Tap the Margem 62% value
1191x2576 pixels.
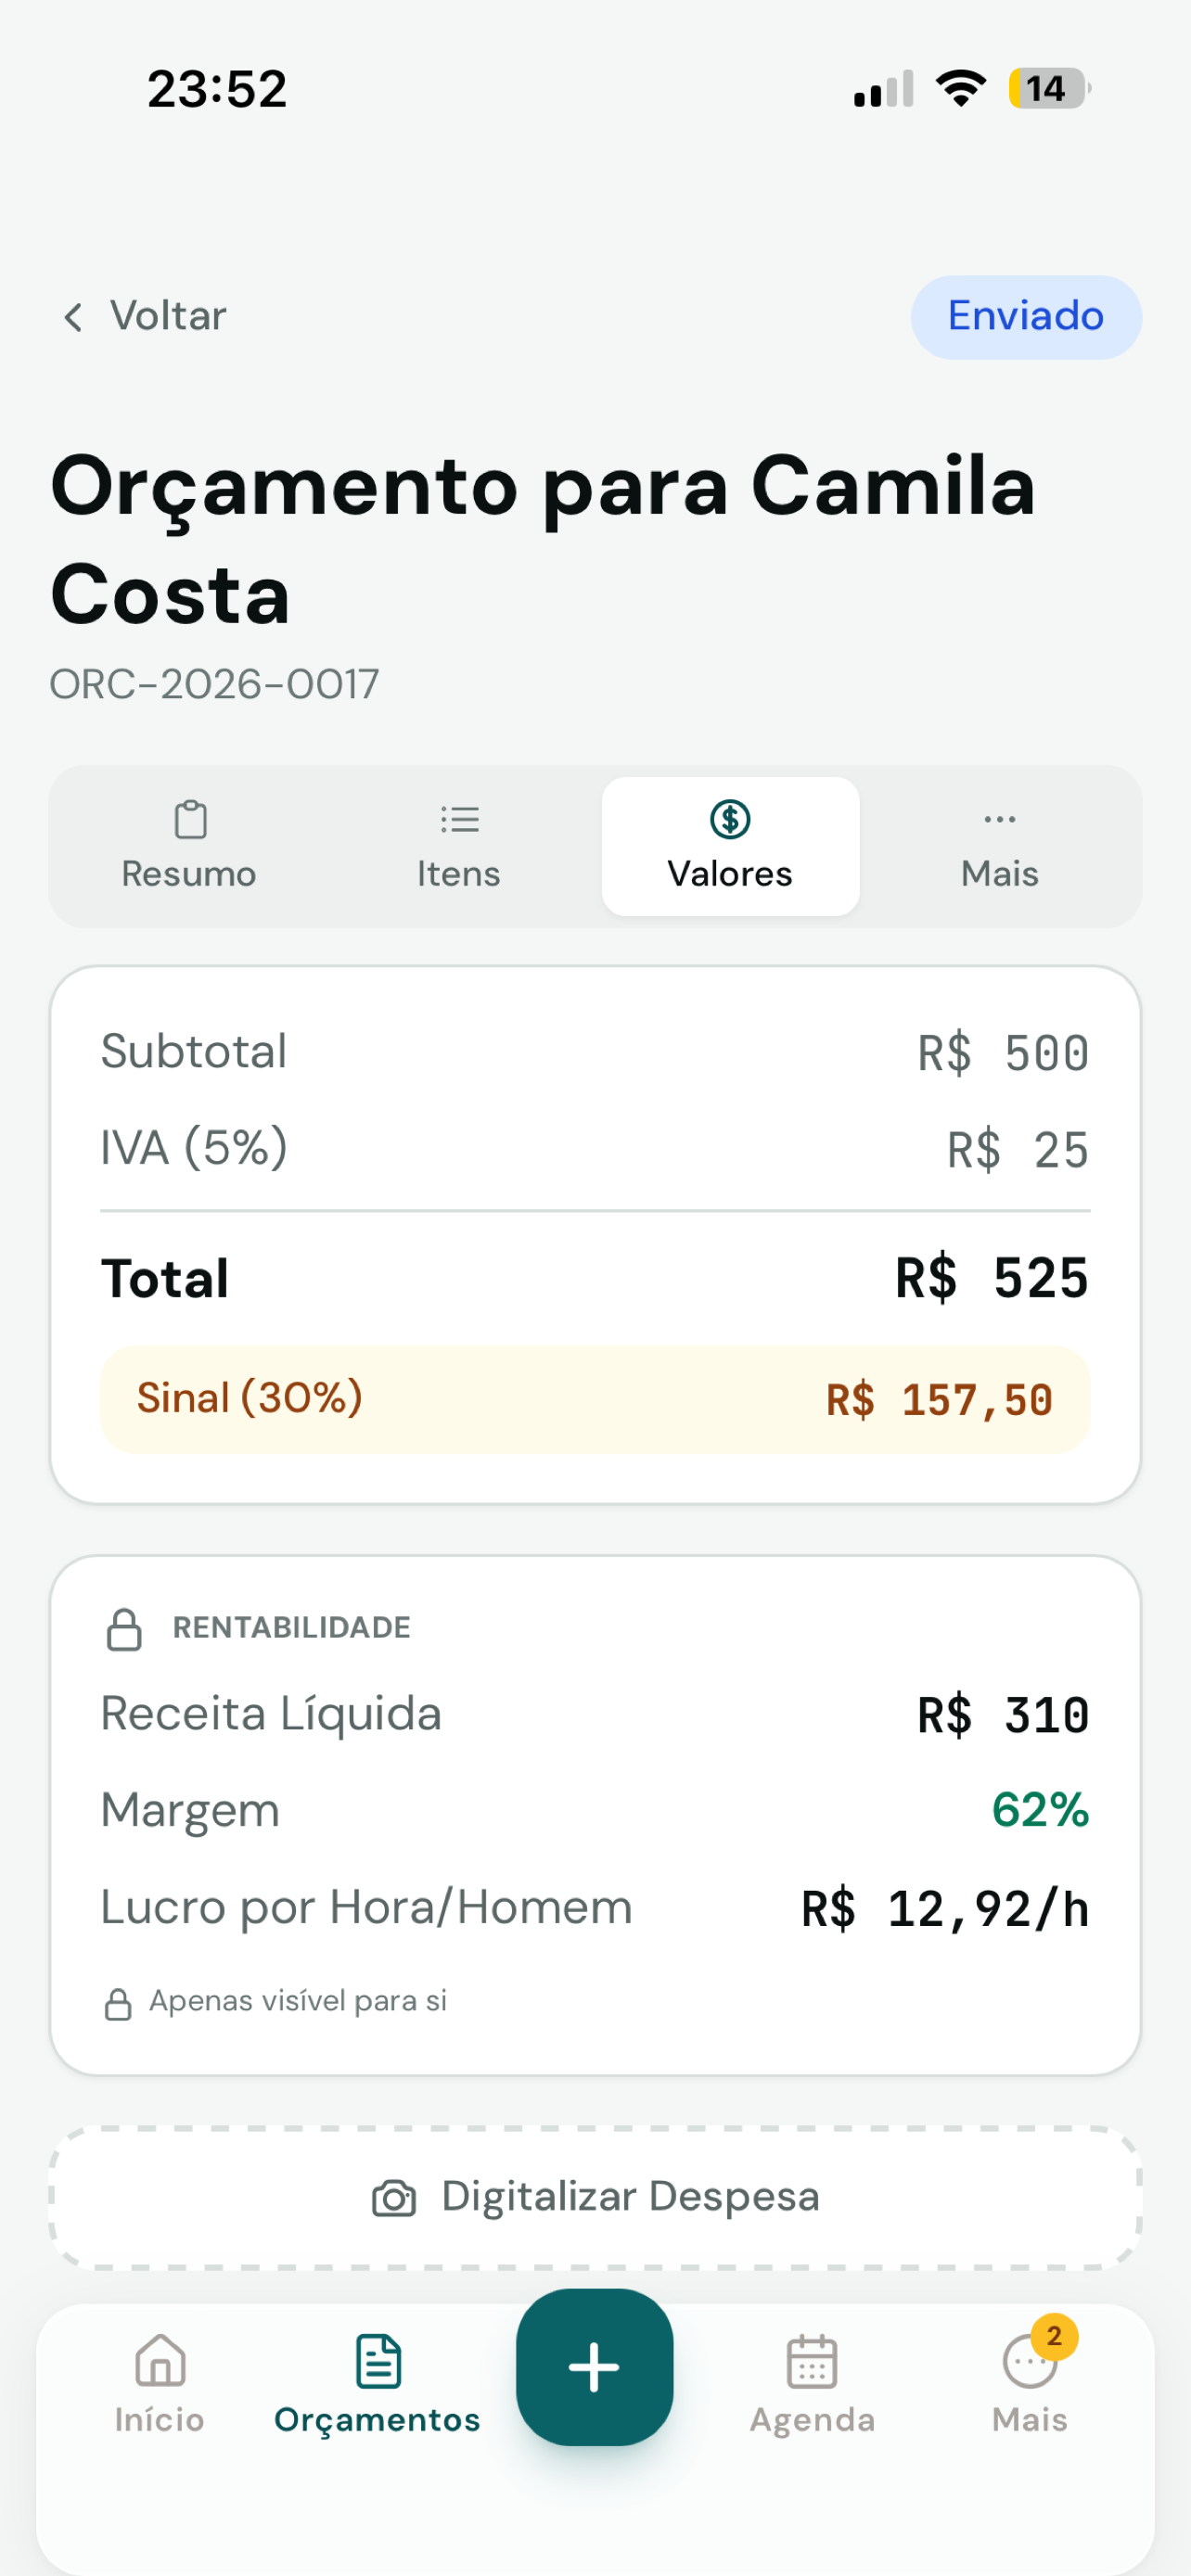pos(1040,1810)
